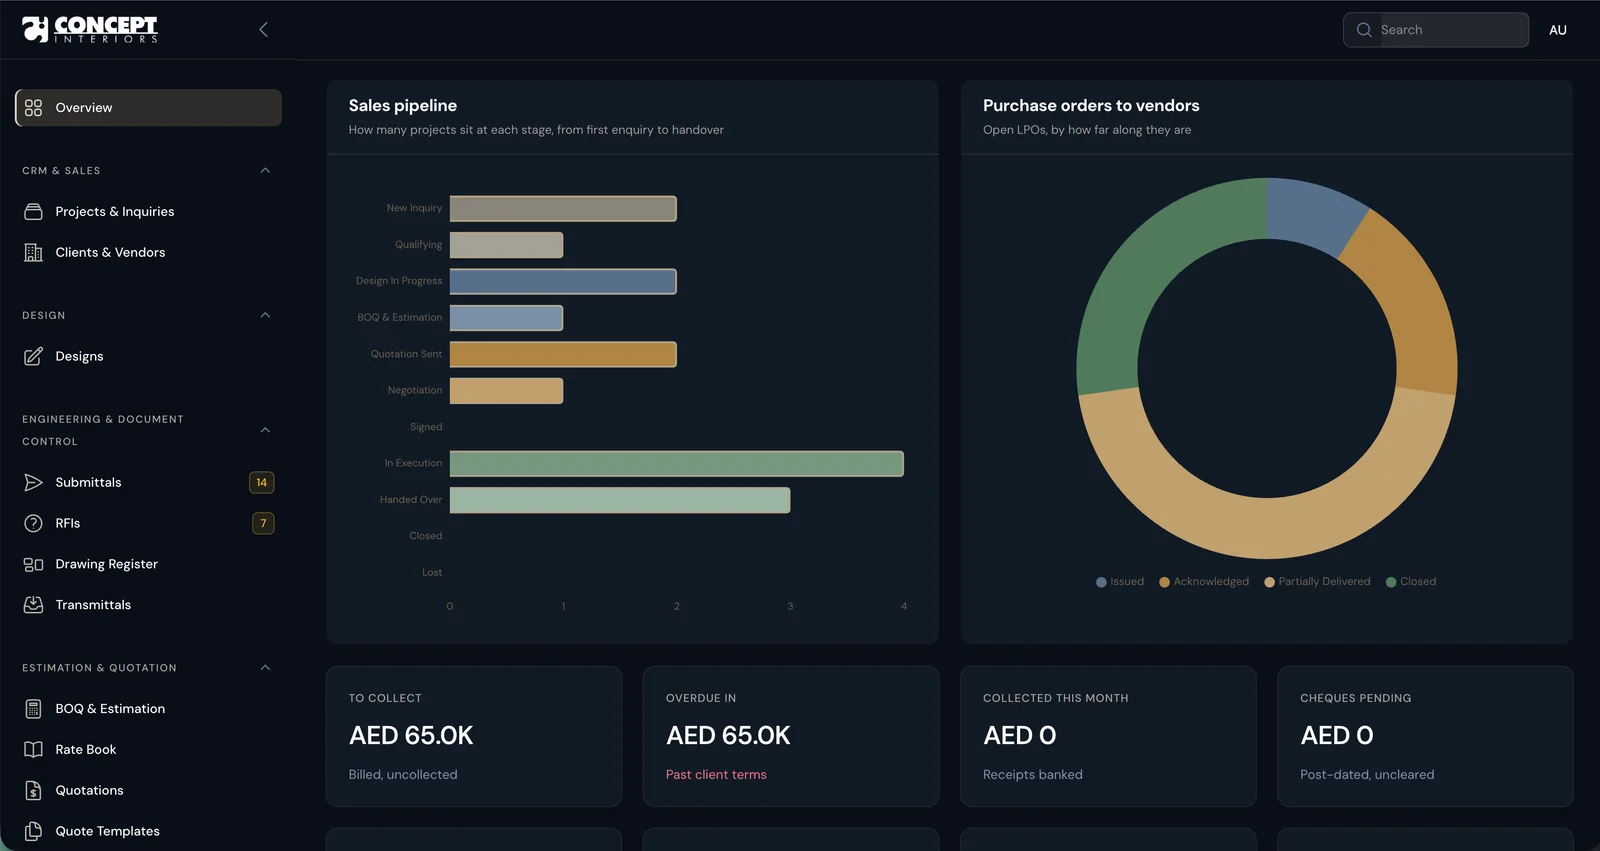Viewport: 1600px width, 851px height.
Task: Open the Overview page
Action: [148, 108]
